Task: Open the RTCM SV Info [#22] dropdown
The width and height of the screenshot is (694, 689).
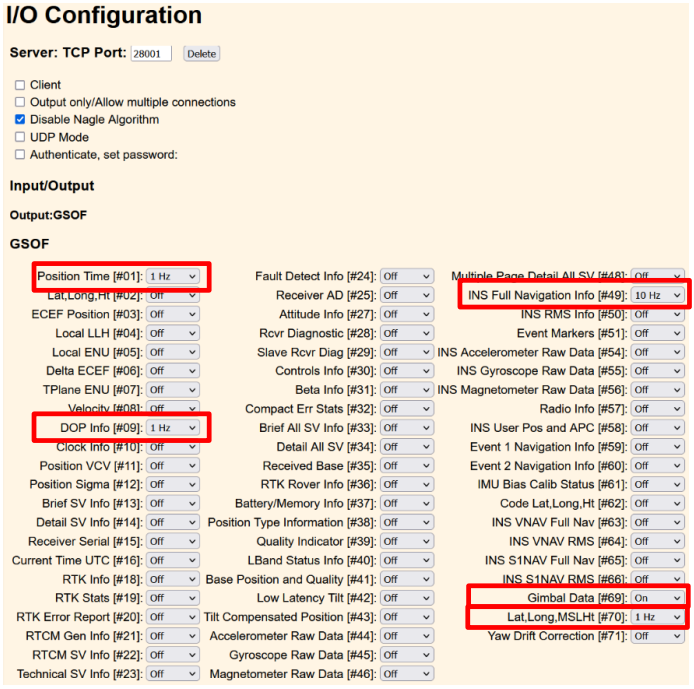Action: (173, 655)
